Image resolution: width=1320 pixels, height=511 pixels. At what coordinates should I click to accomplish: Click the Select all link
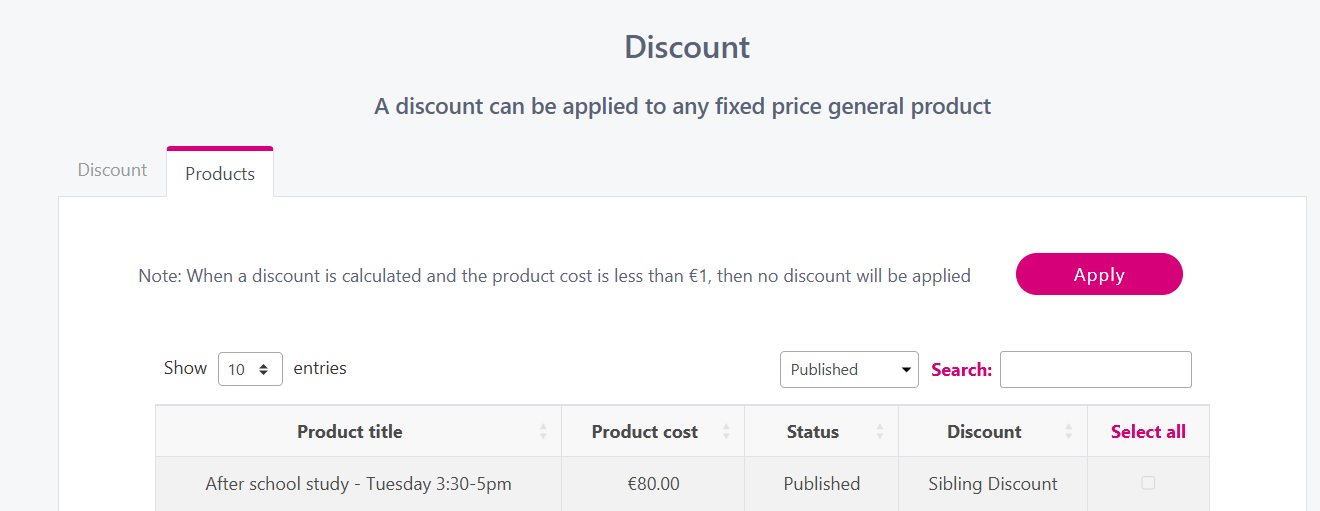click(1148, 432)
